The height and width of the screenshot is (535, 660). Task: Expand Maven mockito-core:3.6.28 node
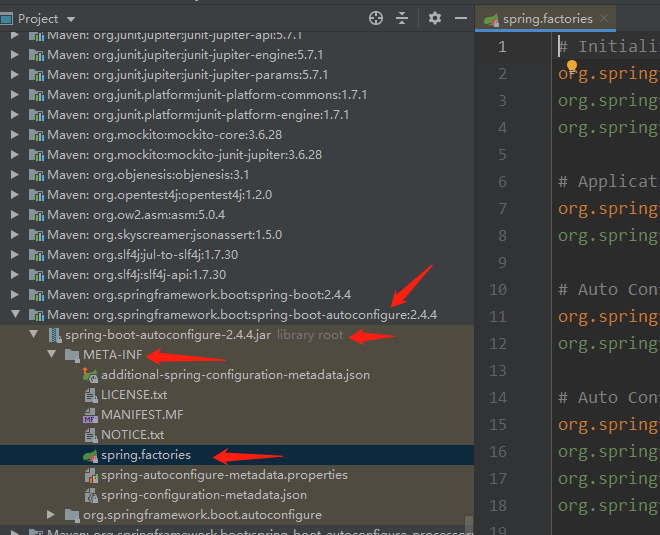pyautogui.click(x=14, y=134)
